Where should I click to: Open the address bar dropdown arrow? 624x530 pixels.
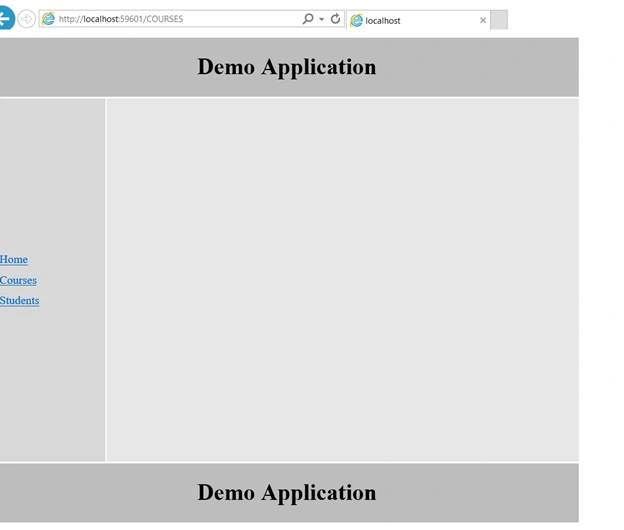tap(322, 19)
